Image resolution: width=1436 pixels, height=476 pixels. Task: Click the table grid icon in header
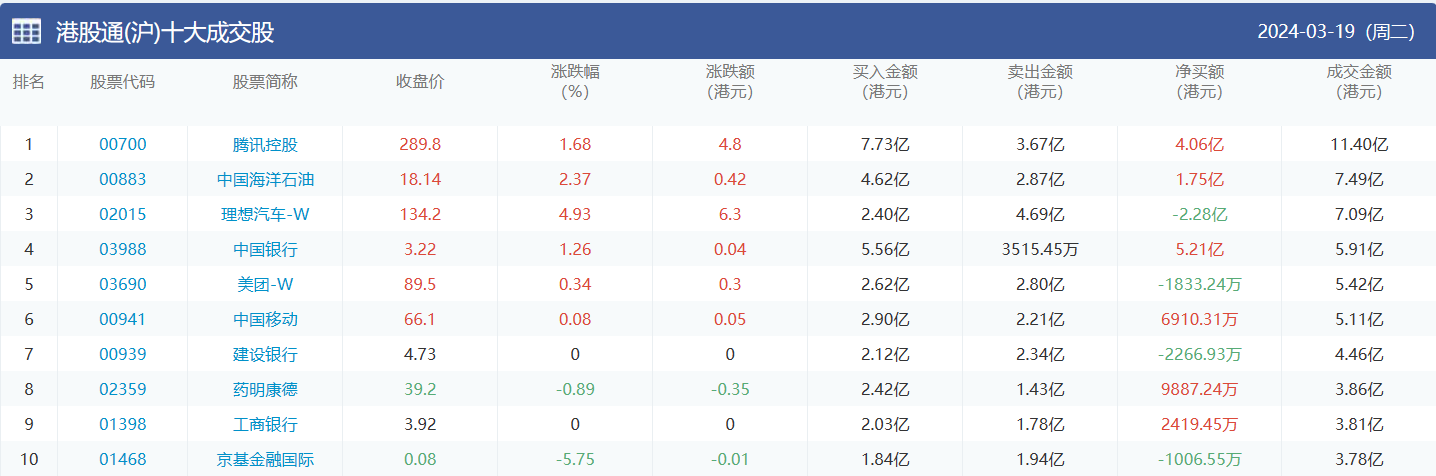click(26, 32)
